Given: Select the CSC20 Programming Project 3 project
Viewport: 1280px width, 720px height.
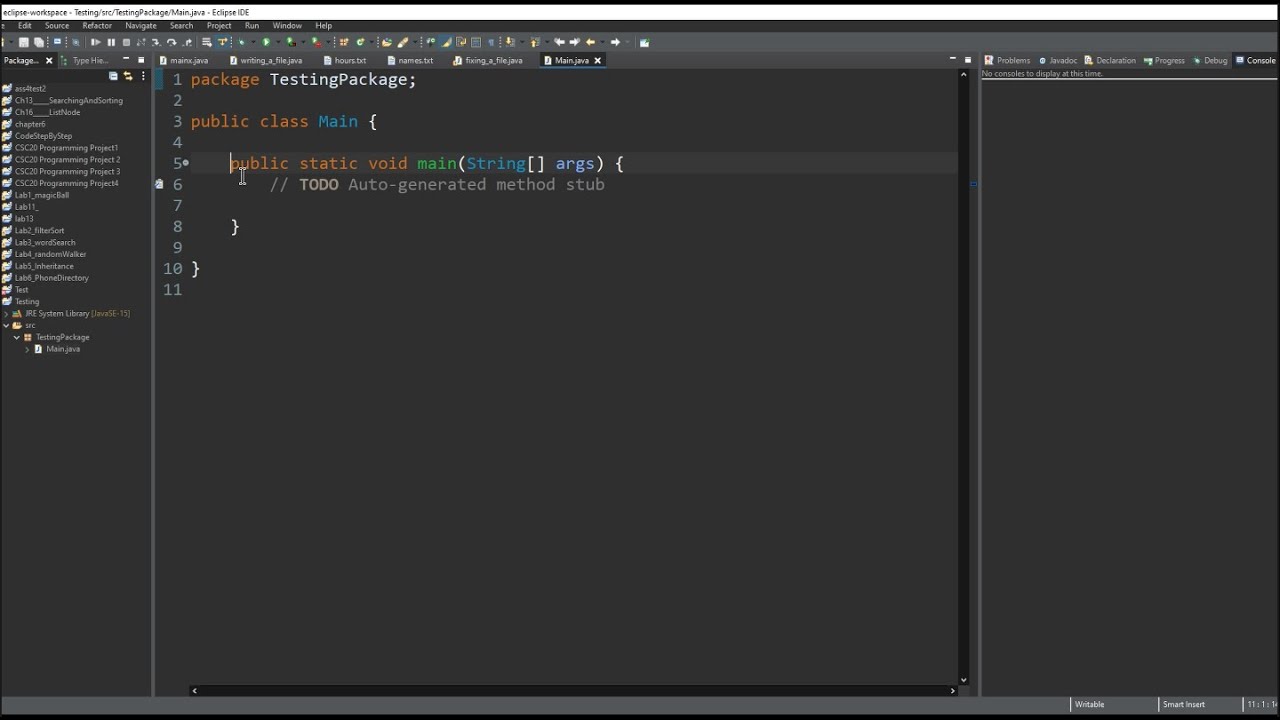Looking at the screenshot, I should 67,172.
